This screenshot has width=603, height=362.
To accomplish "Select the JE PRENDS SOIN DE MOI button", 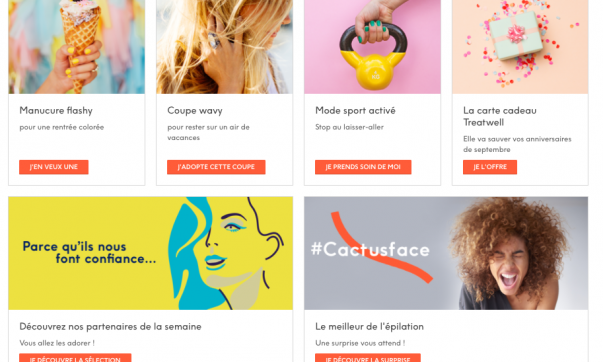I will [x=363, y=167].
